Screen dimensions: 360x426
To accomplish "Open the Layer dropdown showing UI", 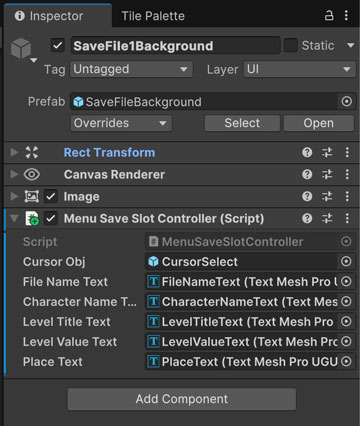I will 300,69.
